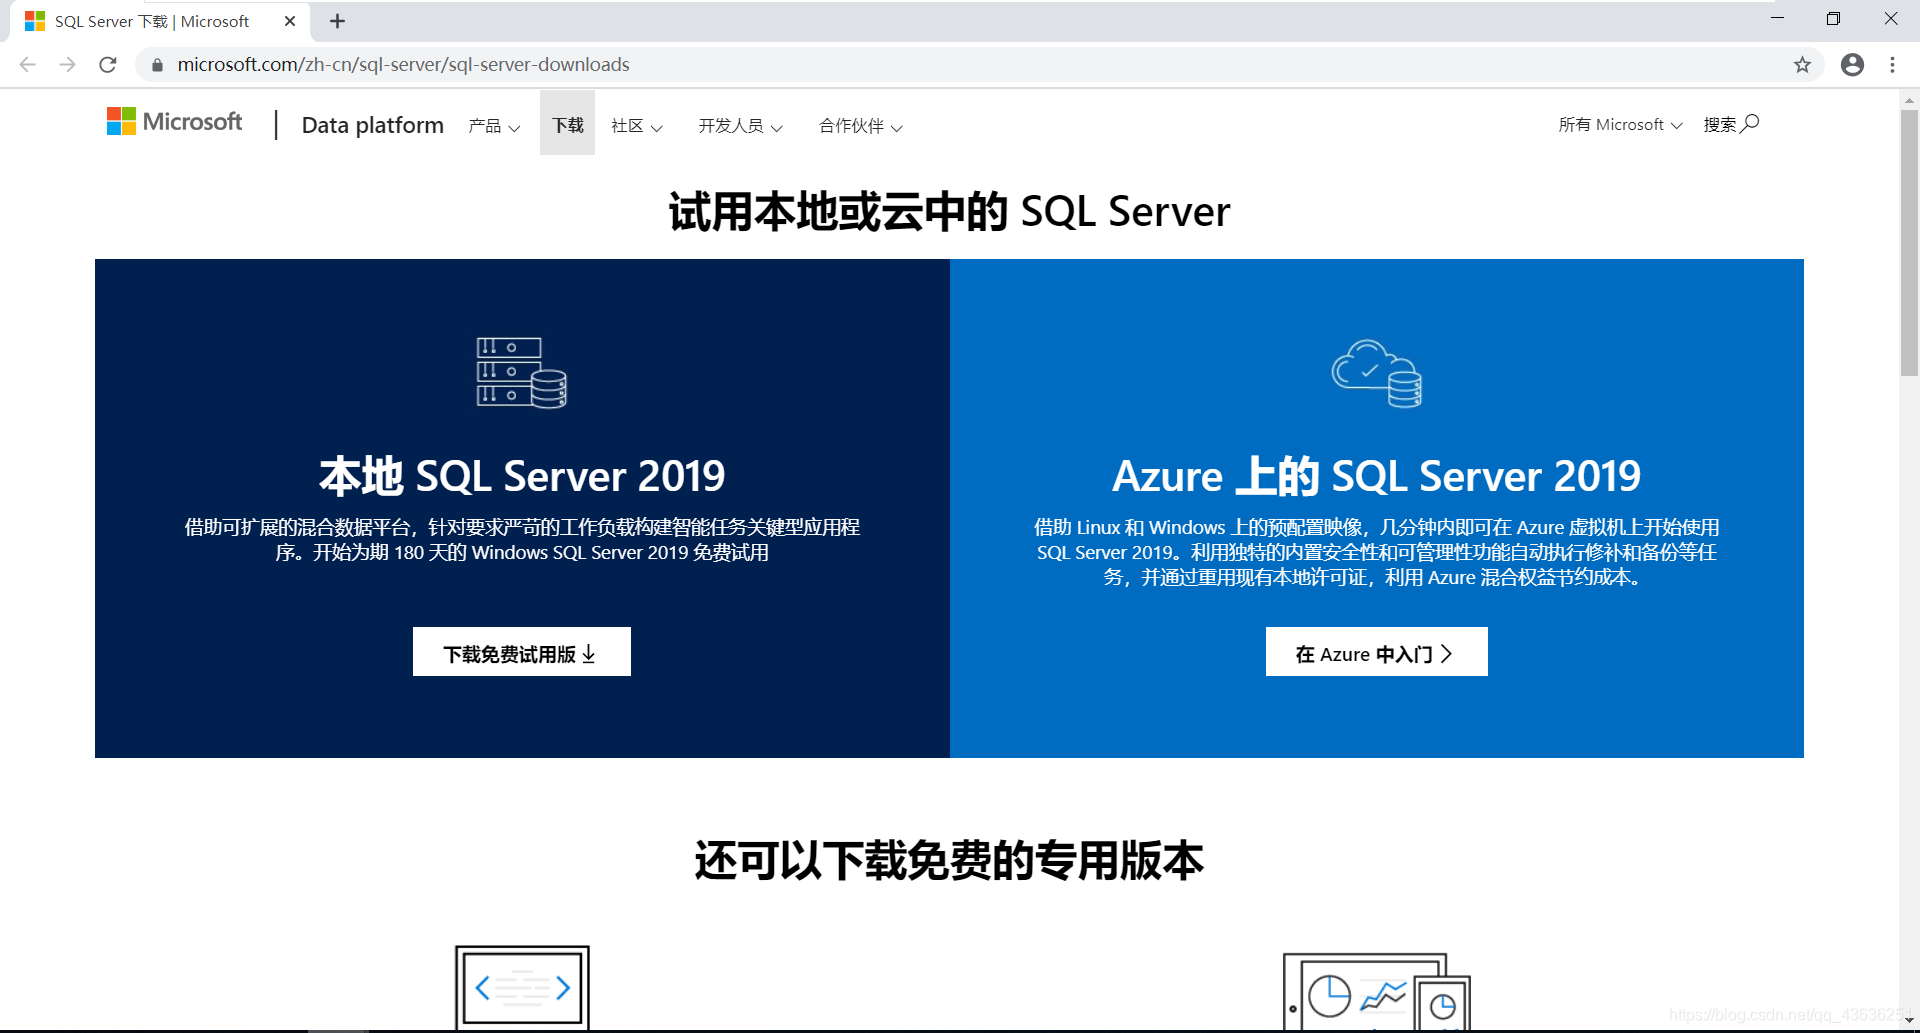Expand the 开发人员 dropdown menu
The image size is (1920, 1033).
(741, 126)
